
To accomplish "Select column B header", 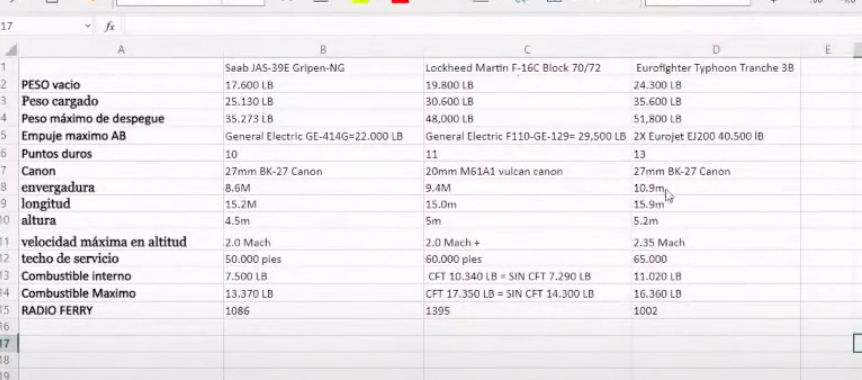I will click(x=323, y=50).
